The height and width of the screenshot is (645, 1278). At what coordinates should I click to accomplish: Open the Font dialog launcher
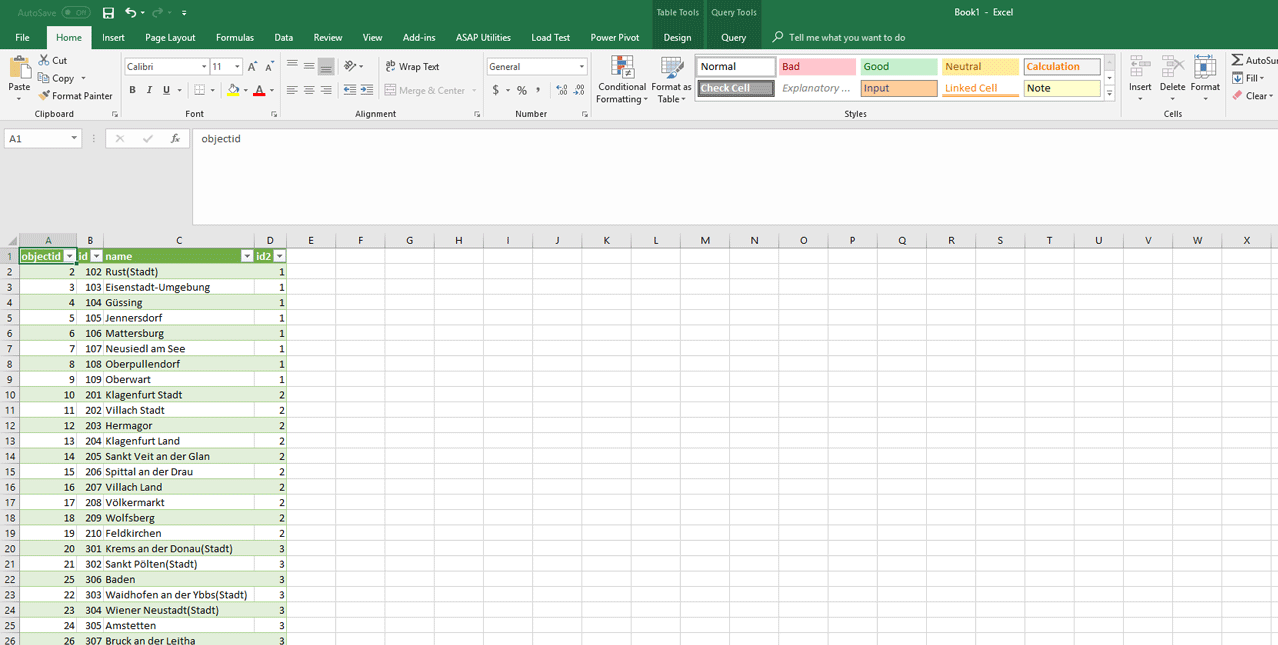pos(275,114)
